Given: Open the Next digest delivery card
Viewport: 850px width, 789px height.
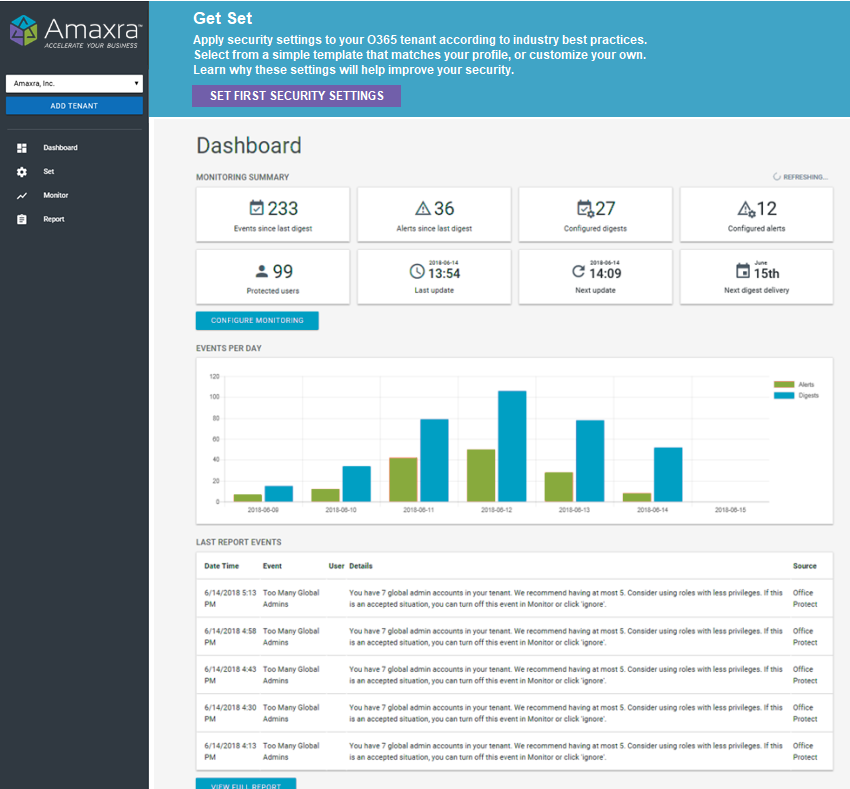Looking at the screenshot, I should click(x=756, y=277).
